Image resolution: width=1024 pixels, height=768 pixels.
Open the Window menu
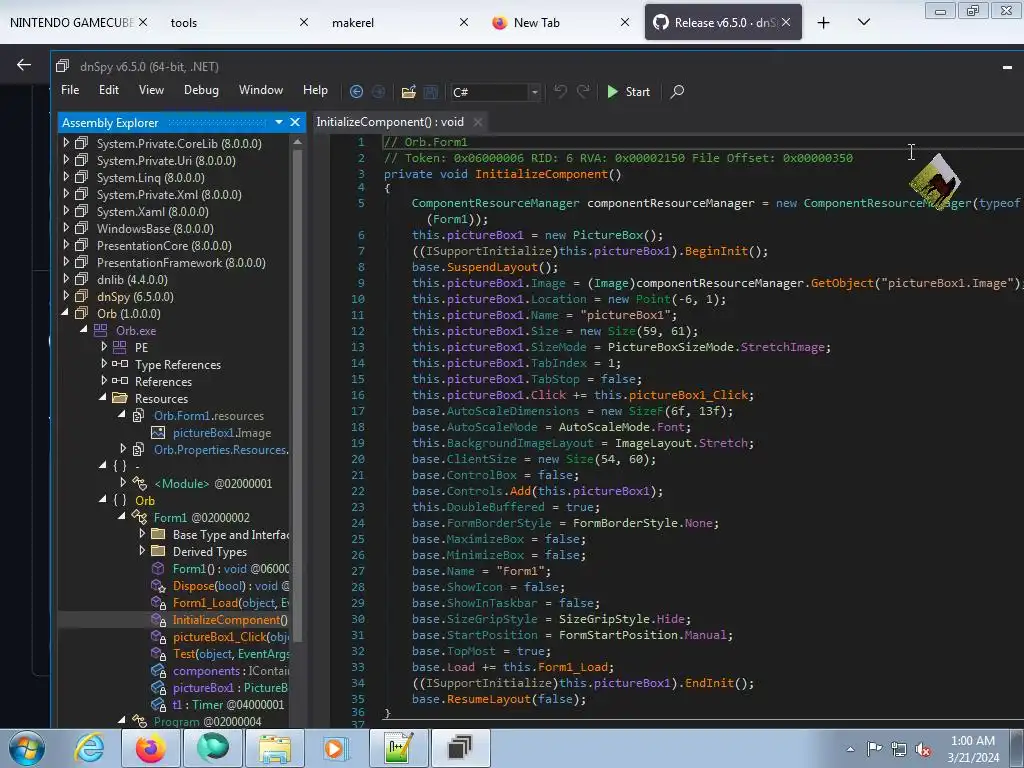tap(261, 90)
